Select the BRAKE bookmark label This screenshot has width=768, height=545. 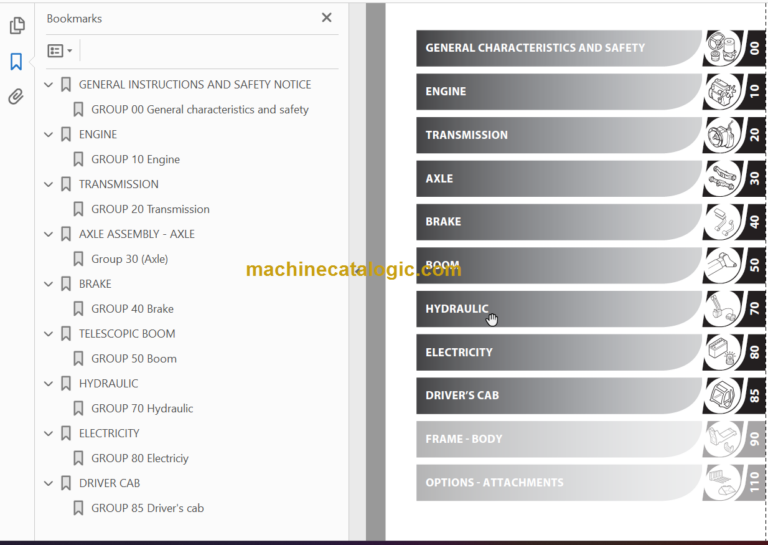coord(95,284)
